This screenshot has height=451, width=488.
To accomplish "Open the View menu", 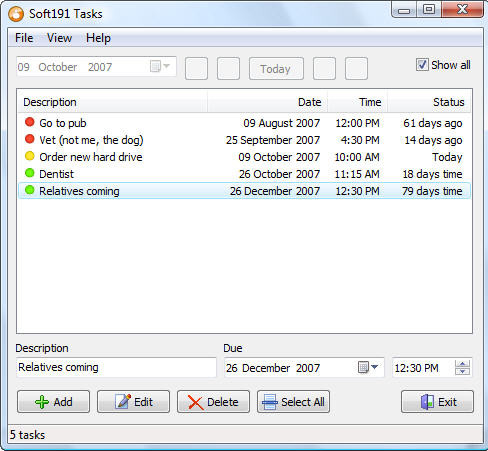I will tap(59, 38).
